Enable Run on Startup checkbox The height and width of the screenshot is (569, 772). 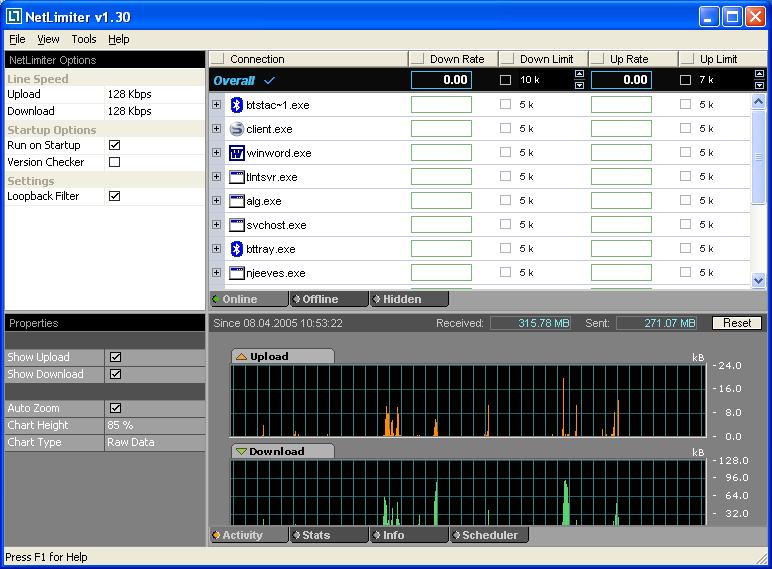(x=115, y=145)
